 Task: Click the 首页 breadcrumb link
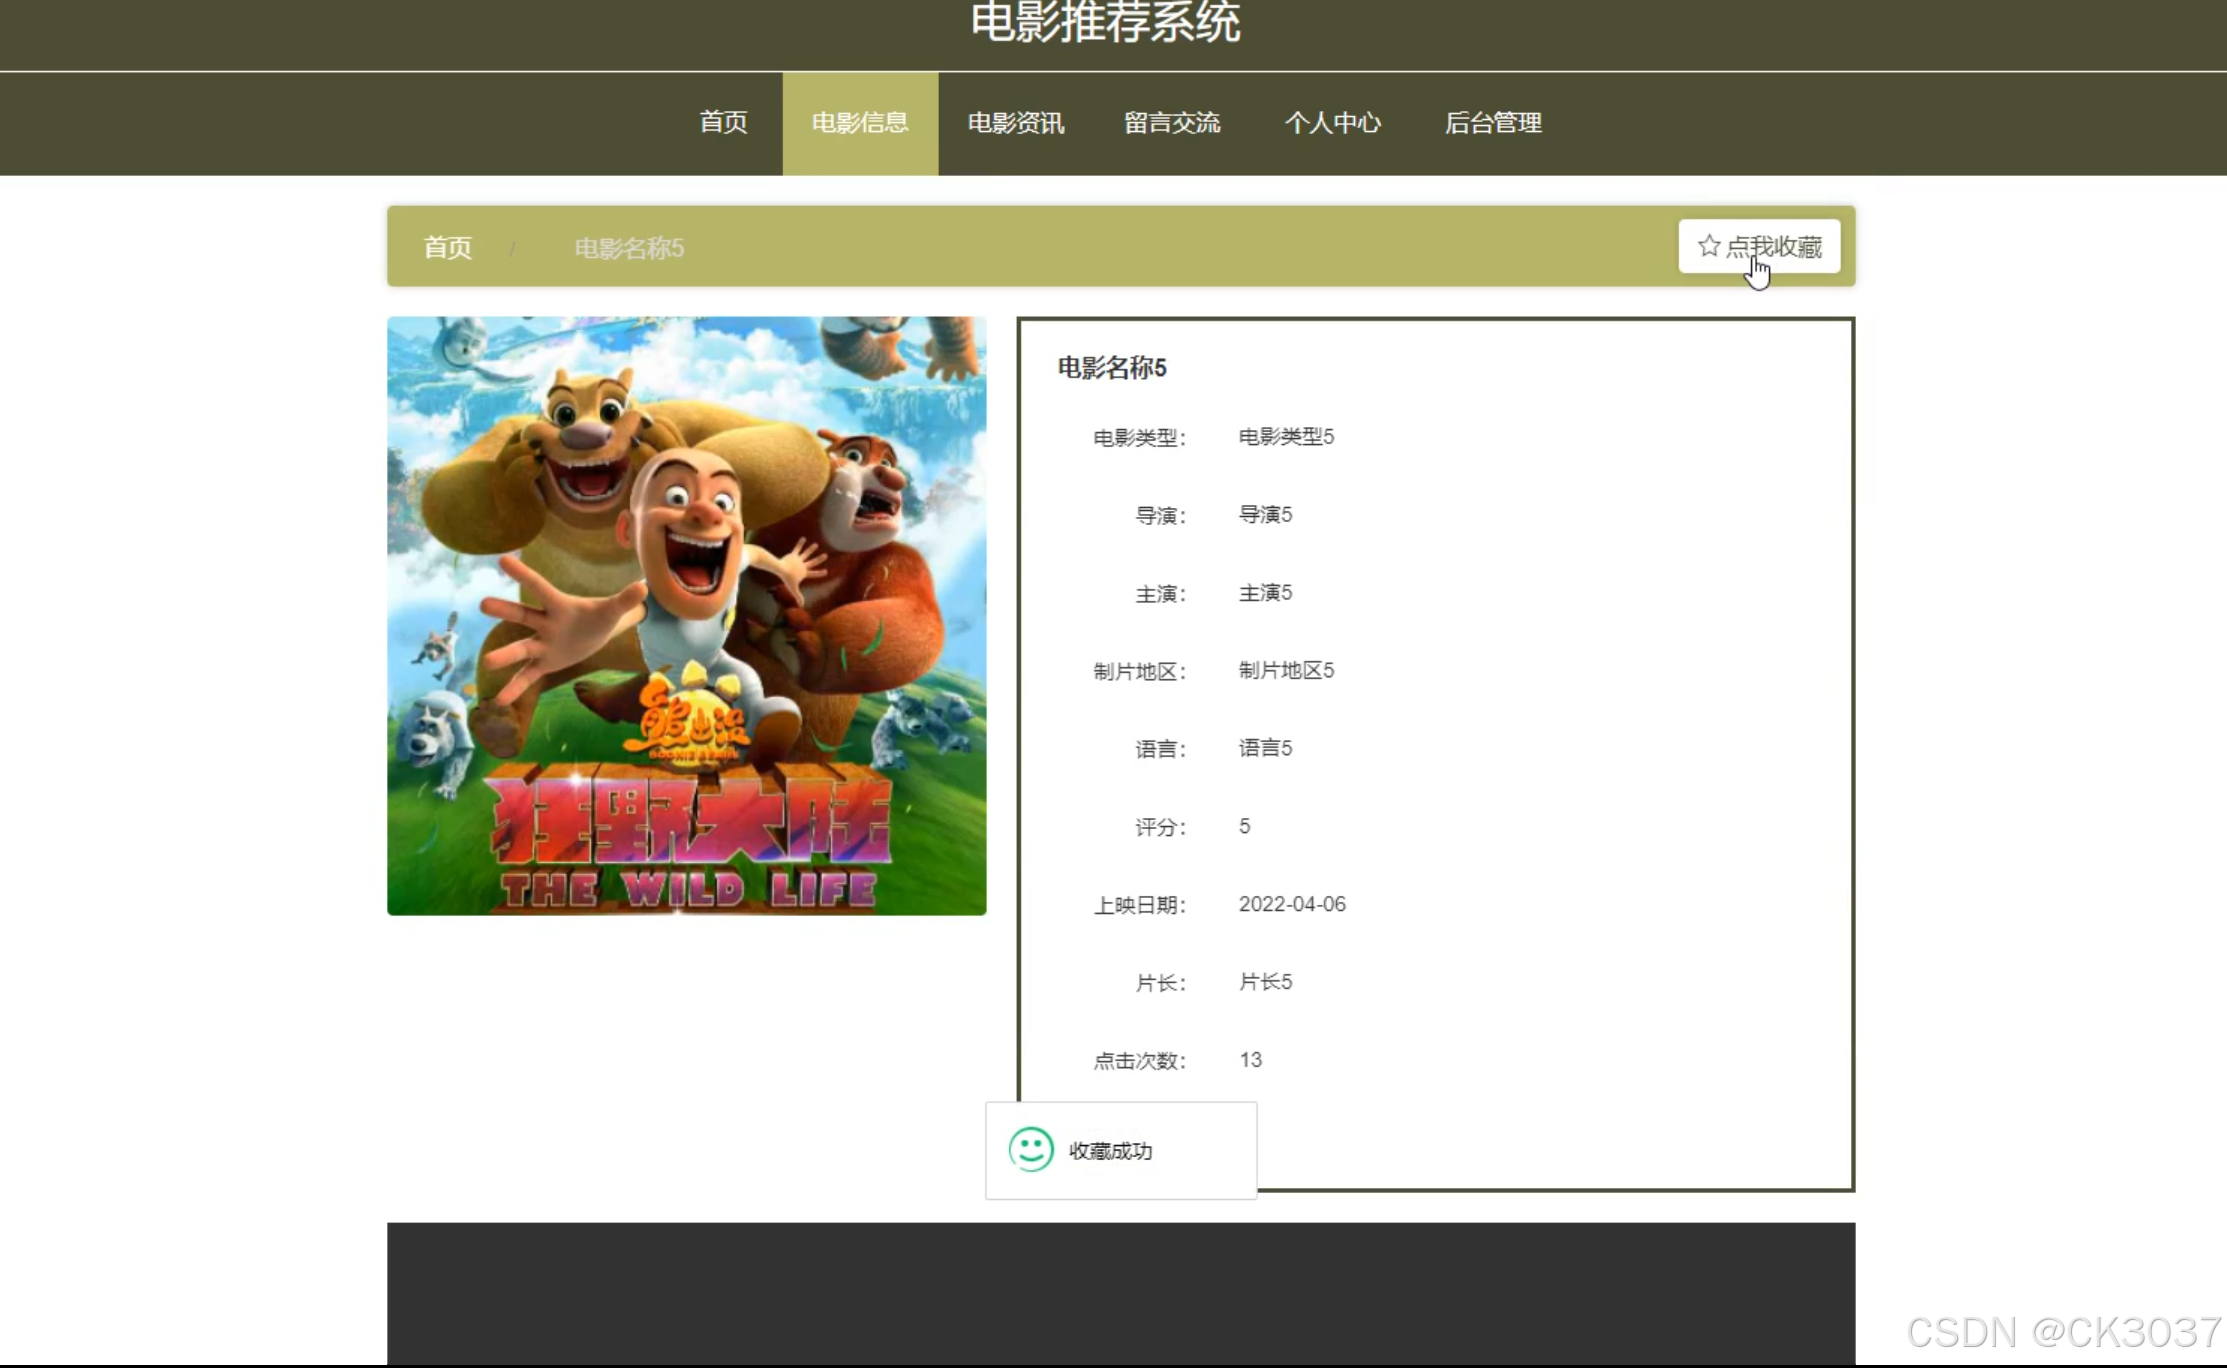coord(447,248)
